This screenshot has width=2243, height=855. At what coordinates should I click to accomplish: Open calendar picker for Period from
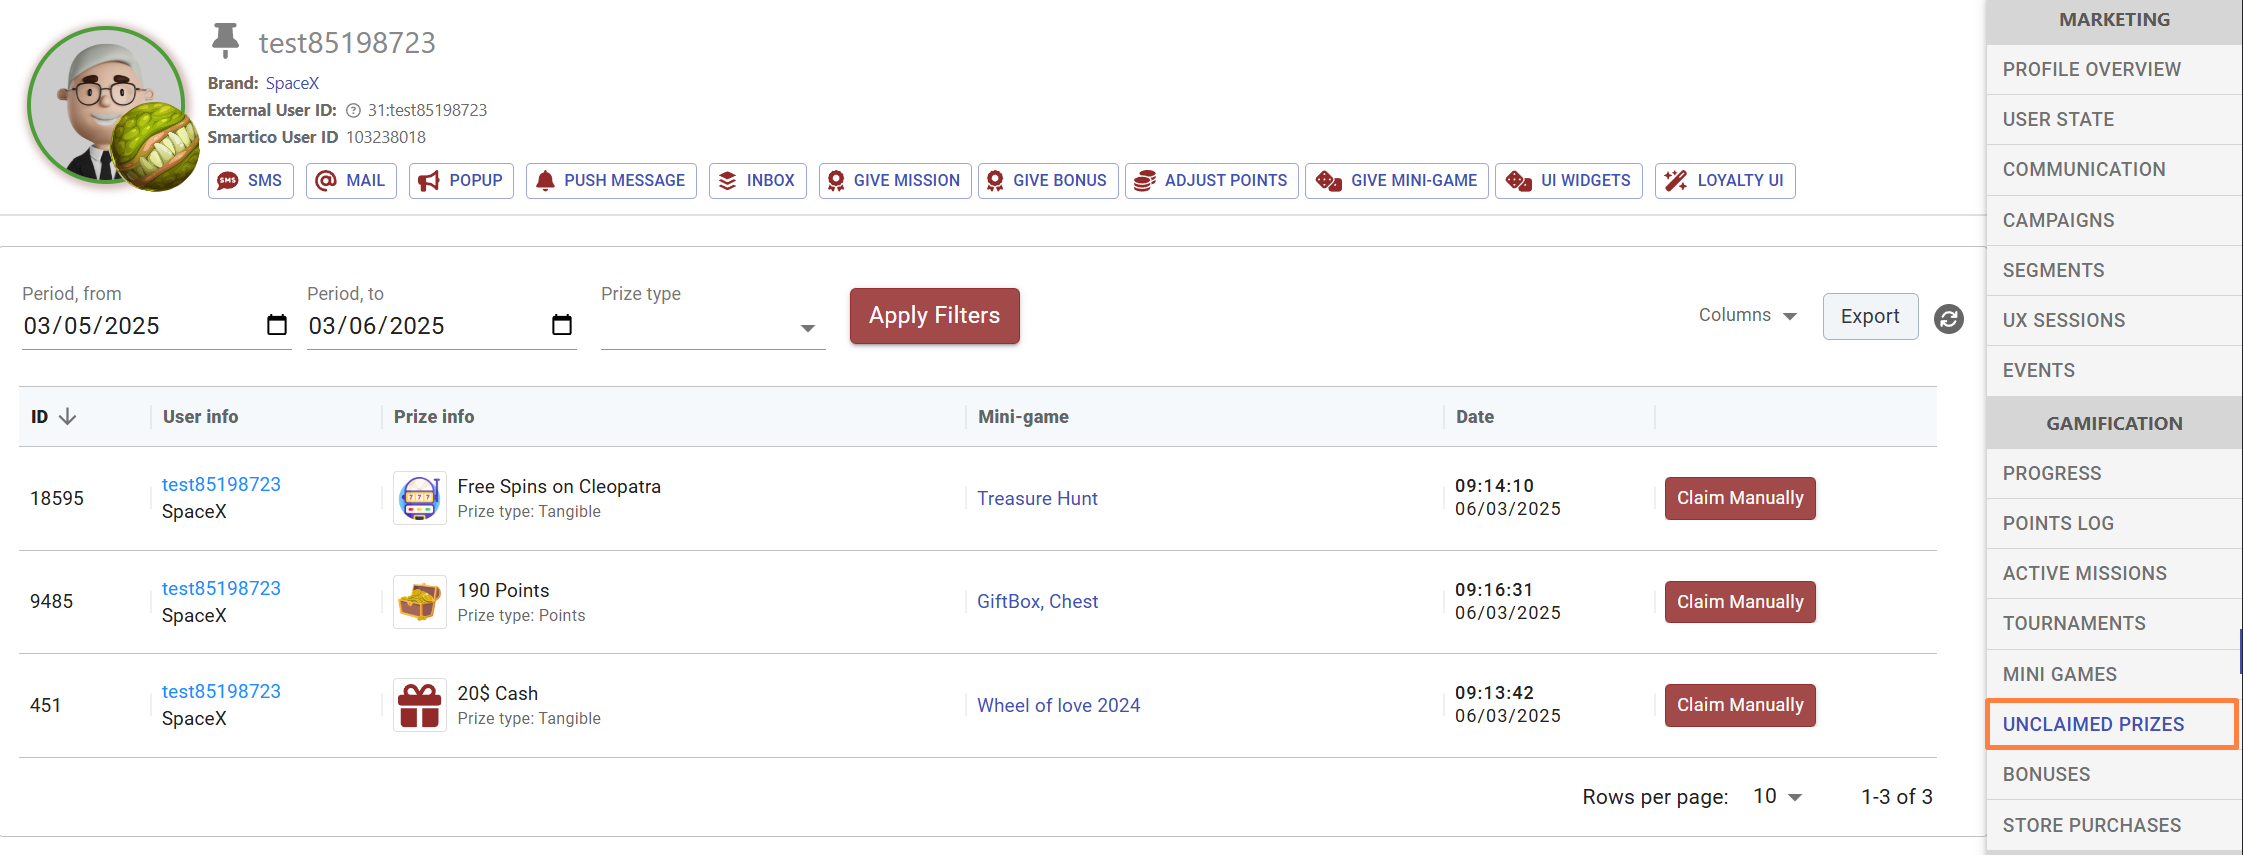[x=277, y=325]
